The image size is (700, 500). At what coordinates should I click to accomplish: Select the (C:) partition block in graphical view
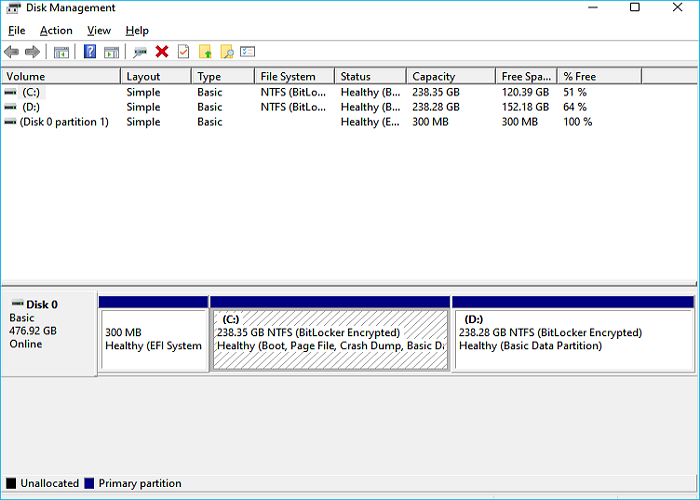(330, 339)
